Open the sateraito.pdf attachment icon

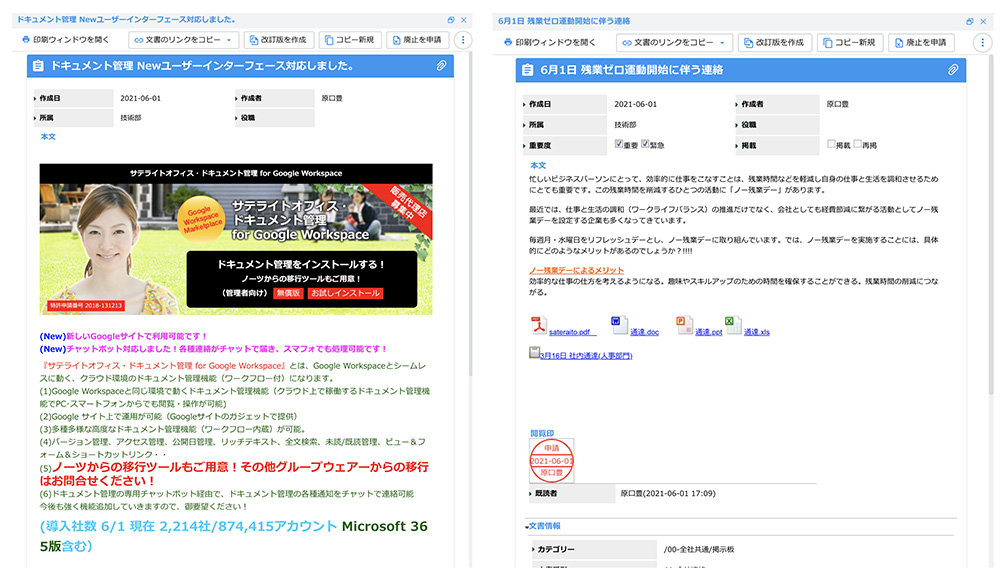pos(538,326)
